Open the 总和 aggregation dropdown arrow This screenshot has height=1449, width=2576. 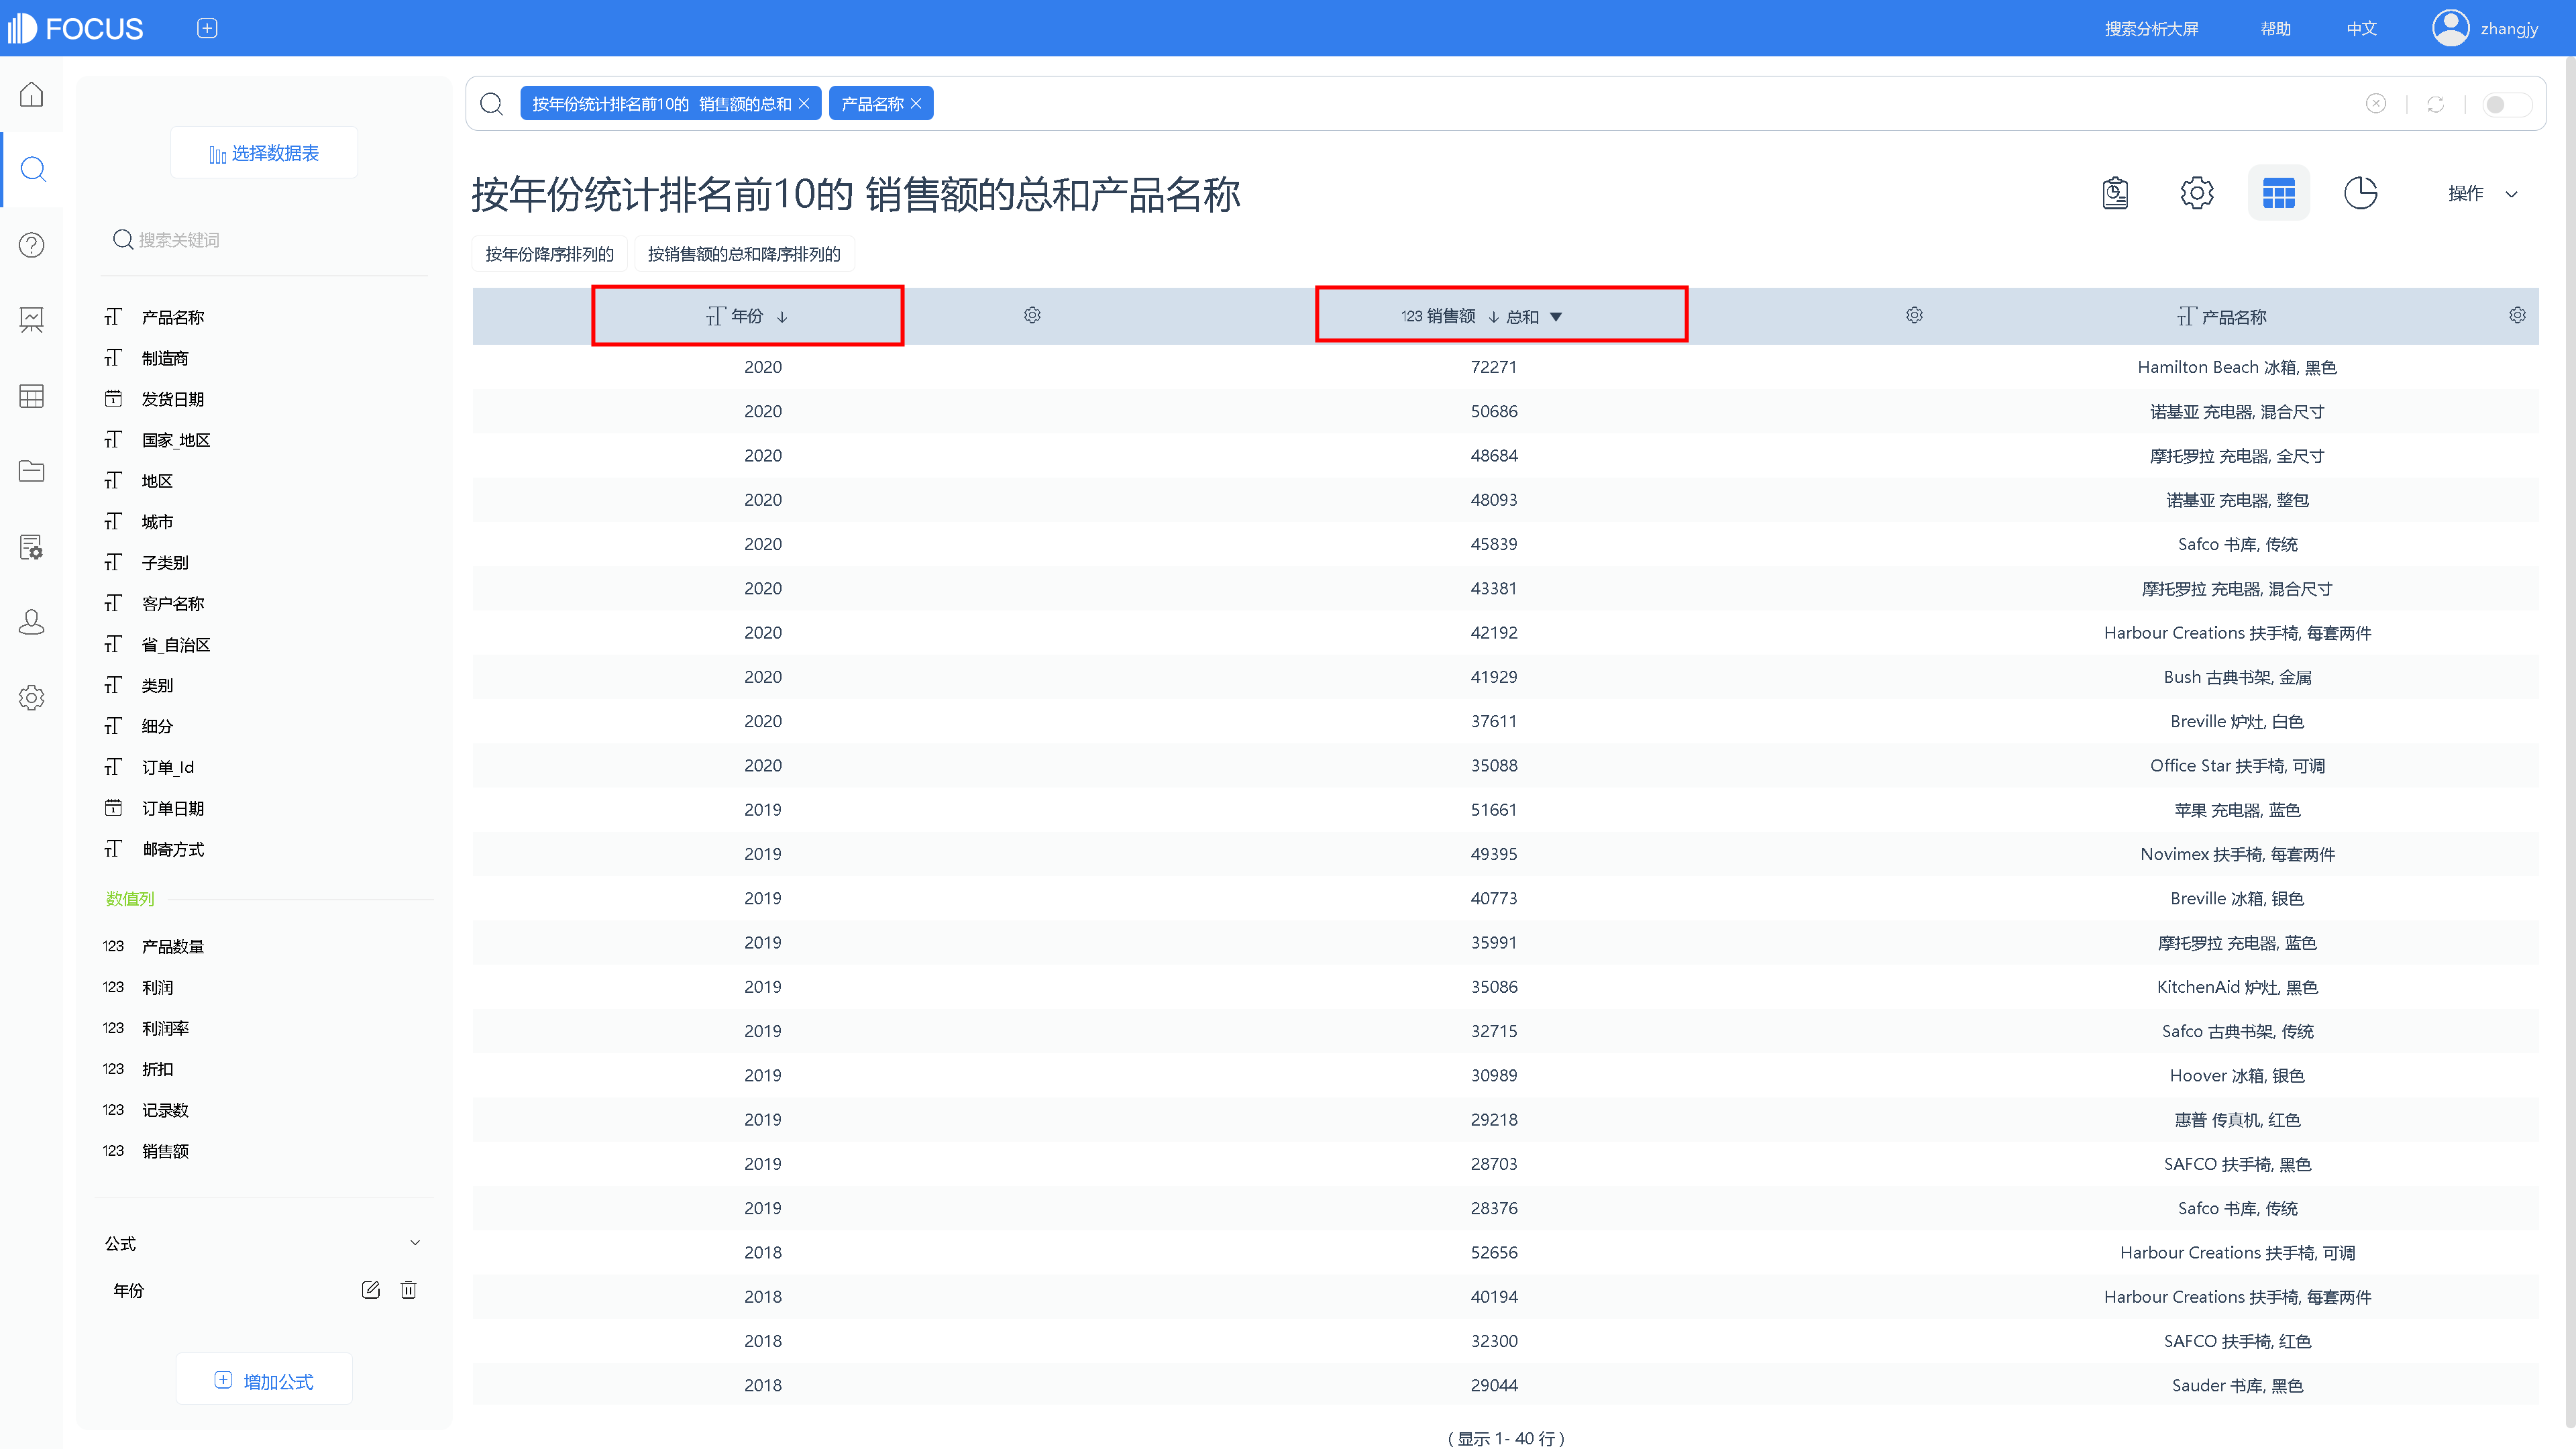coord(1556,317)
